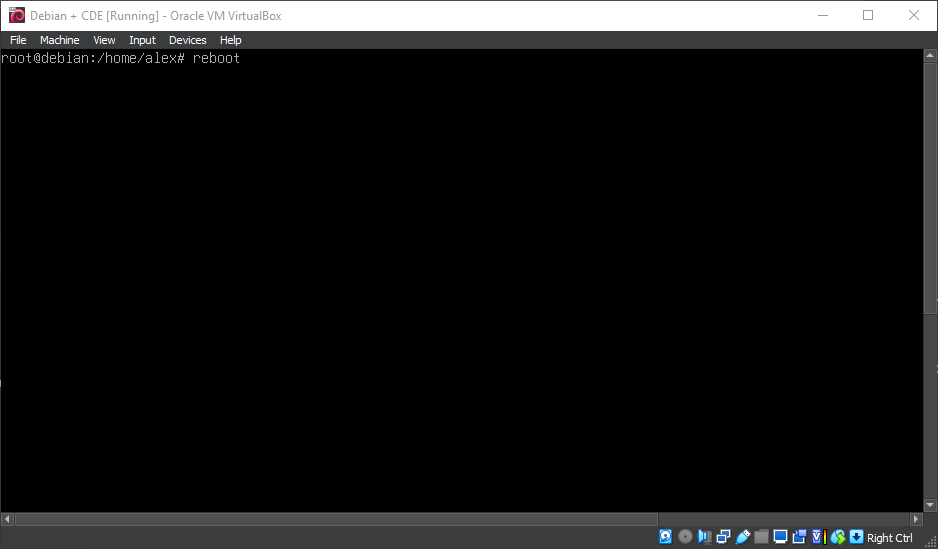Viewport: 938px width, 549px height.
Task: Click the horizontal scrollbar left arrow
Action: pos(7,519)
